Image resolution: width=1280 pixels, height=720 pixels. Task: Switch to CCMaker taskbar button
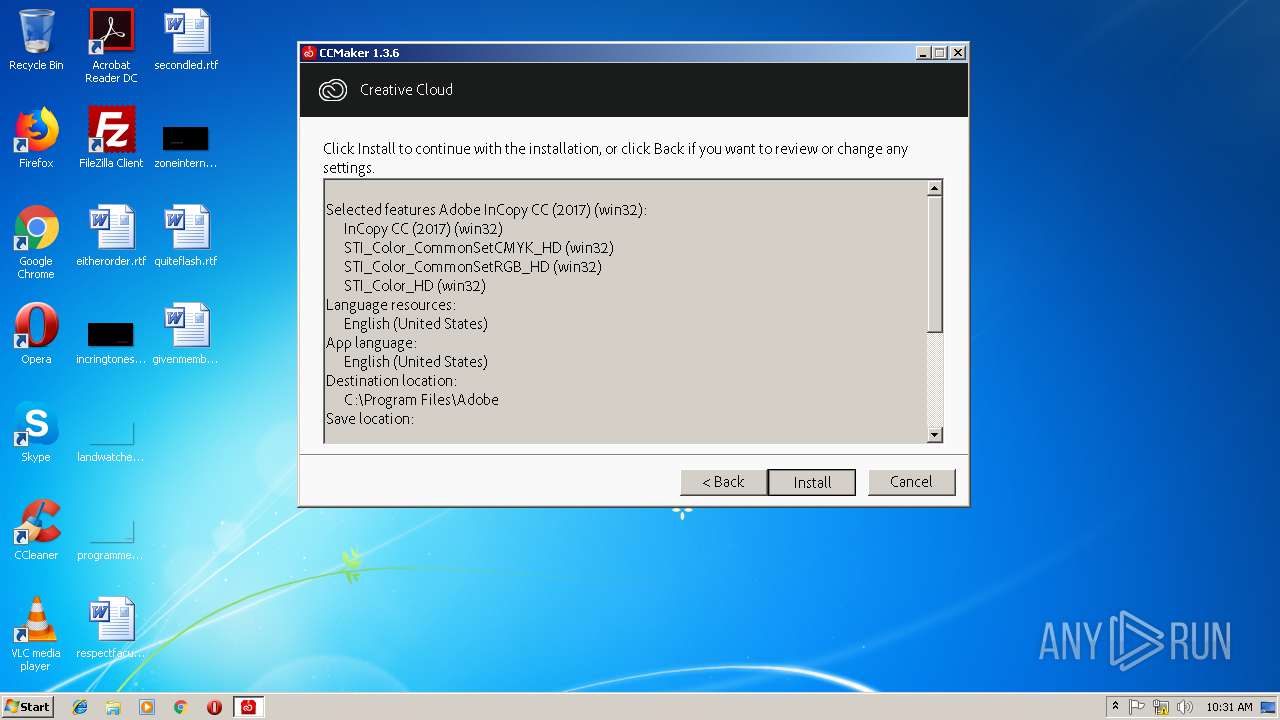pos(248,707)
